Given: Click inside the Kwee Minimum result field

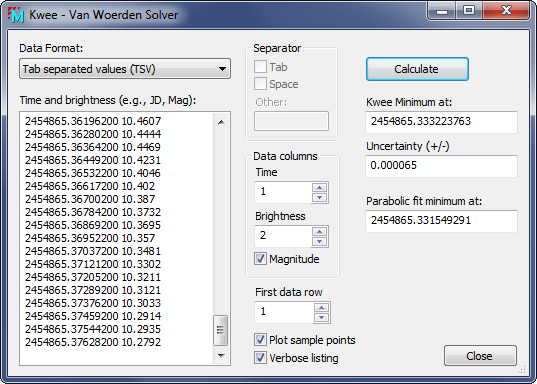Looking at the screenshot, I should pyautogui.click(x=441, y=122).
